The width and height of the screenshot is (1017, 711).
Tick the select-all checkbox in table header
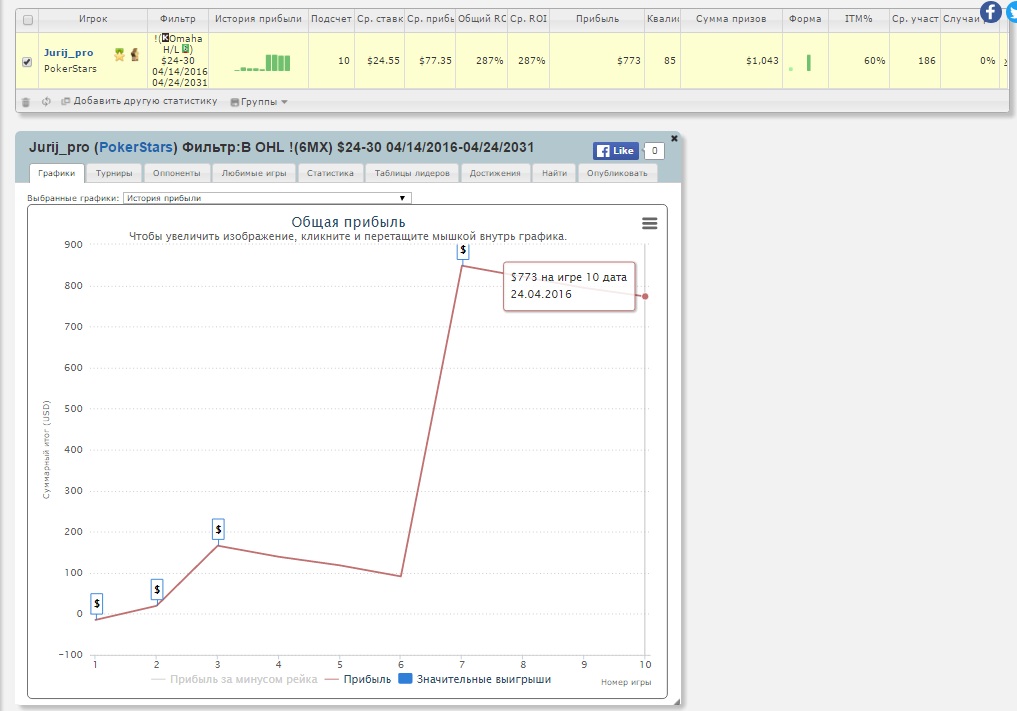(x=27, y=20)
